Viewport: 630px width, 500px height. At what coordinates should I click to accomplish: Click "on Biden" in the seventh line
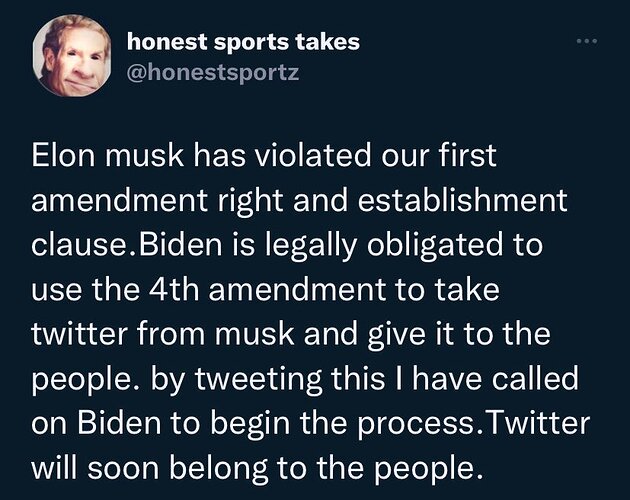click(84, 410)
